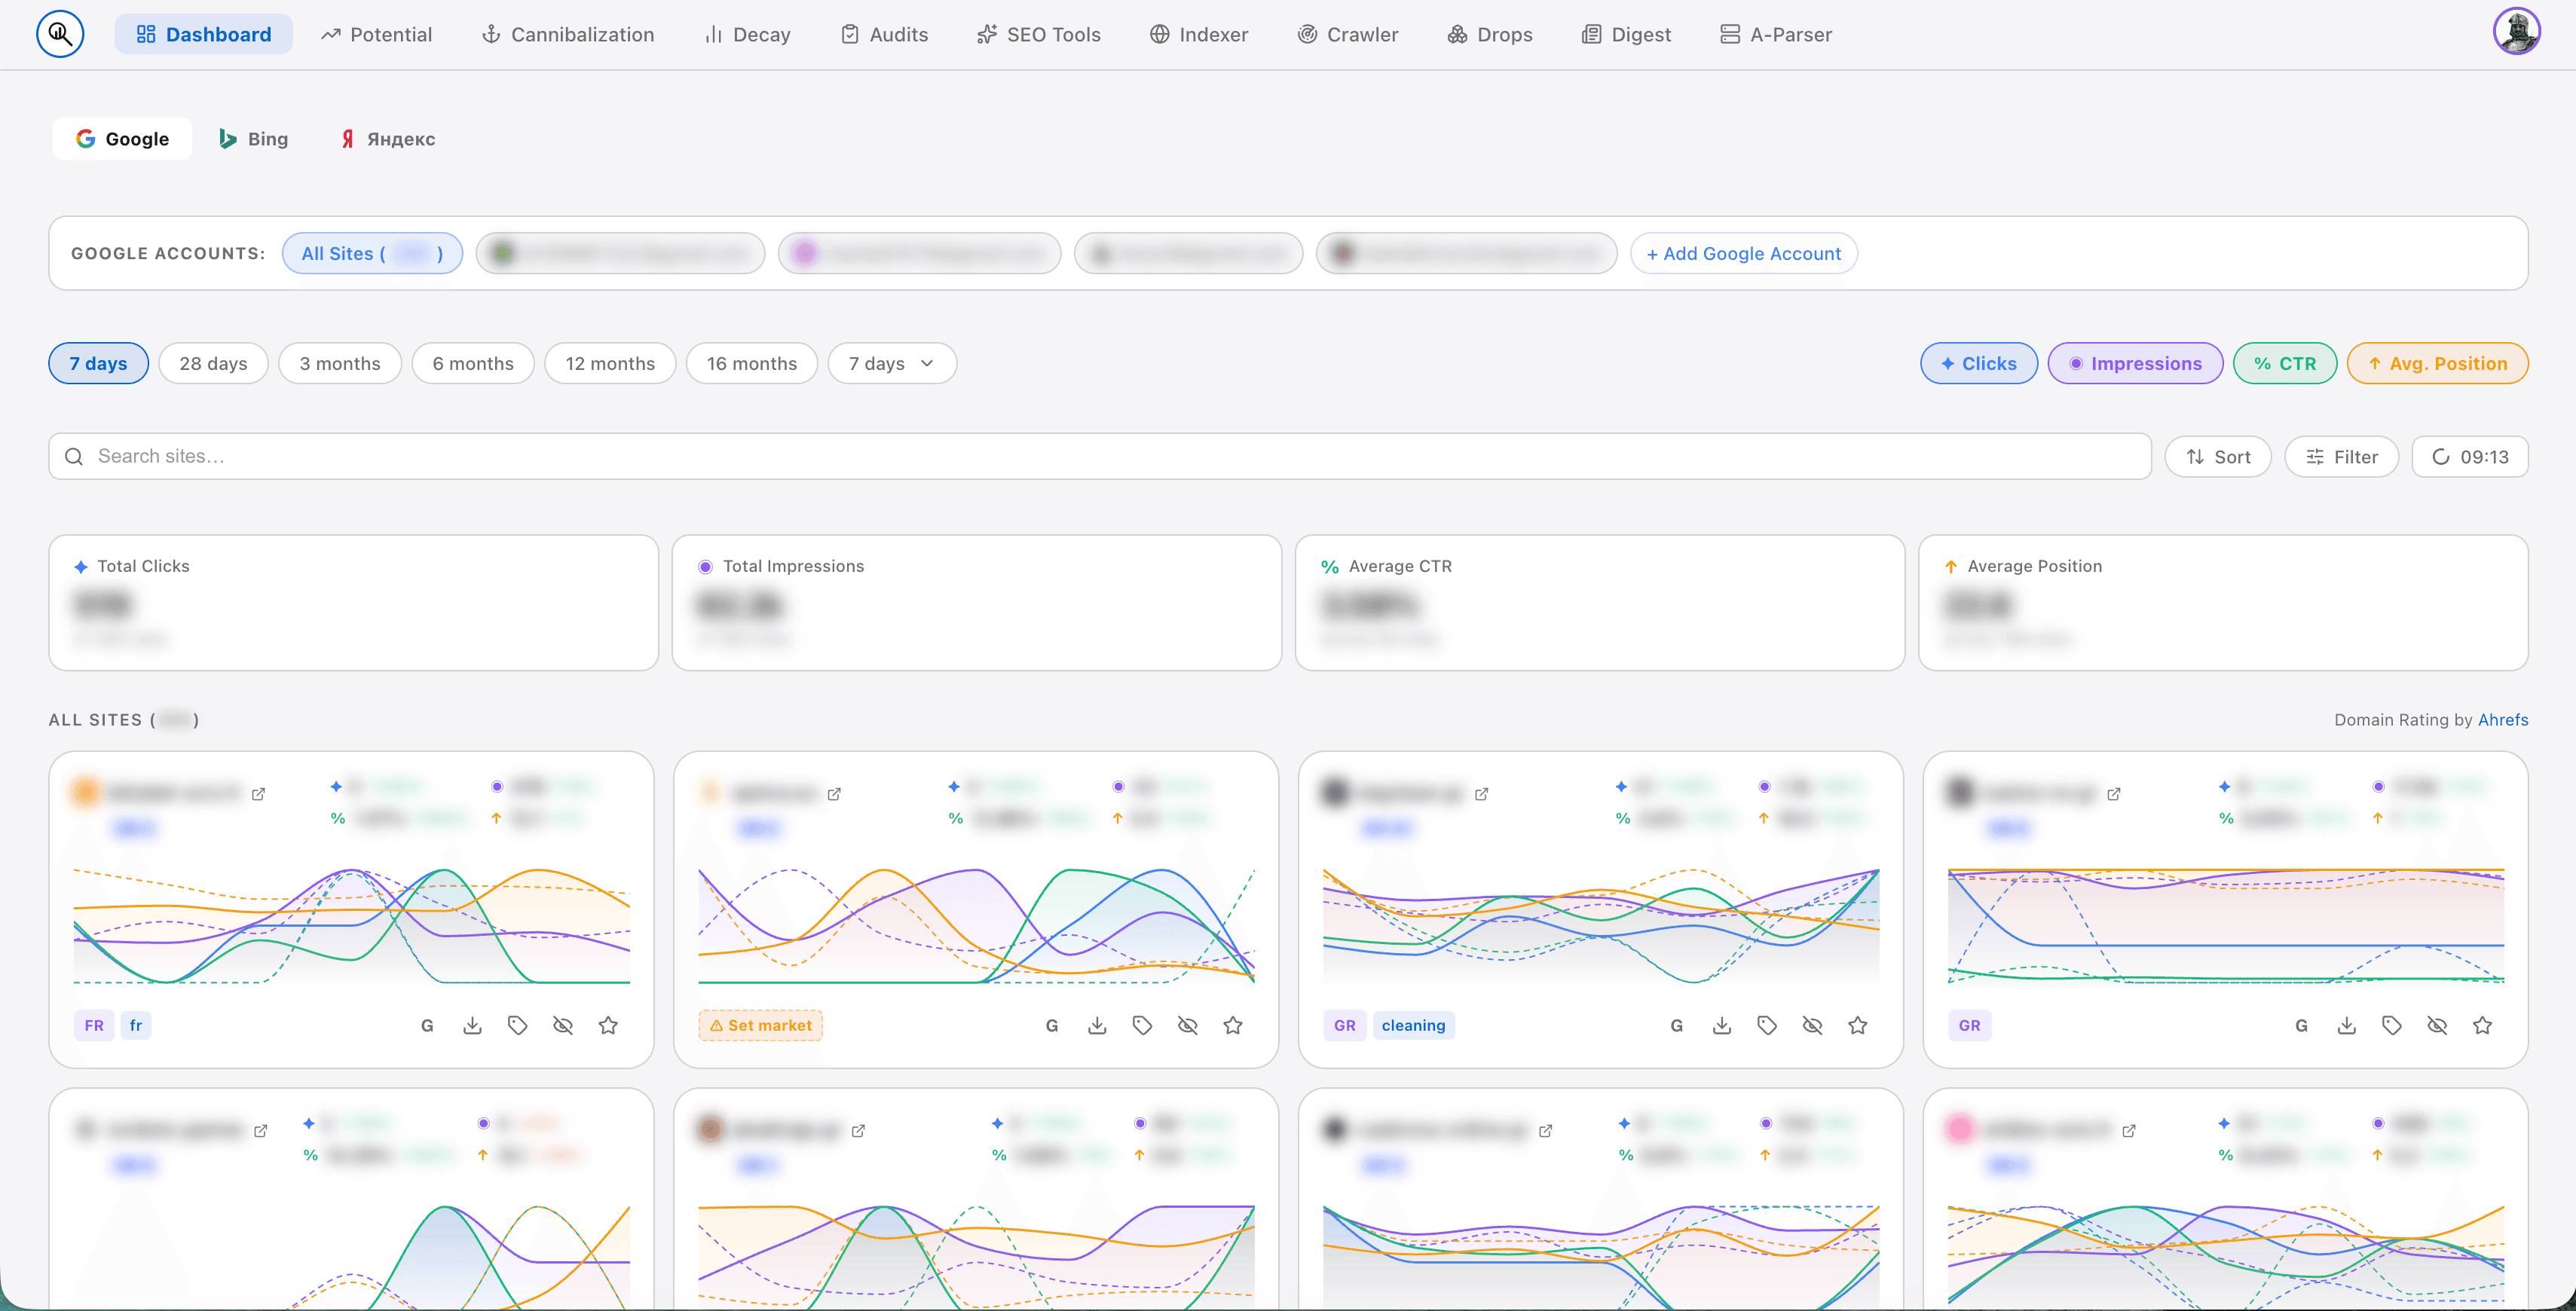Toggle the Clicks metric chip
Image resolution: width=2576 pixels, height=1311 pixels.
click(1979, 363)
